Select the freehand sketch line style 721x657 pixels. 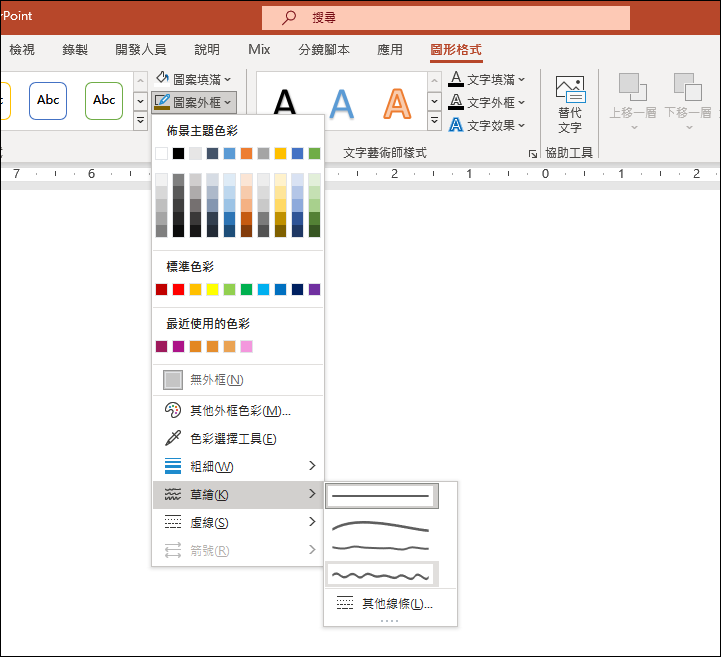click(382, 548)
